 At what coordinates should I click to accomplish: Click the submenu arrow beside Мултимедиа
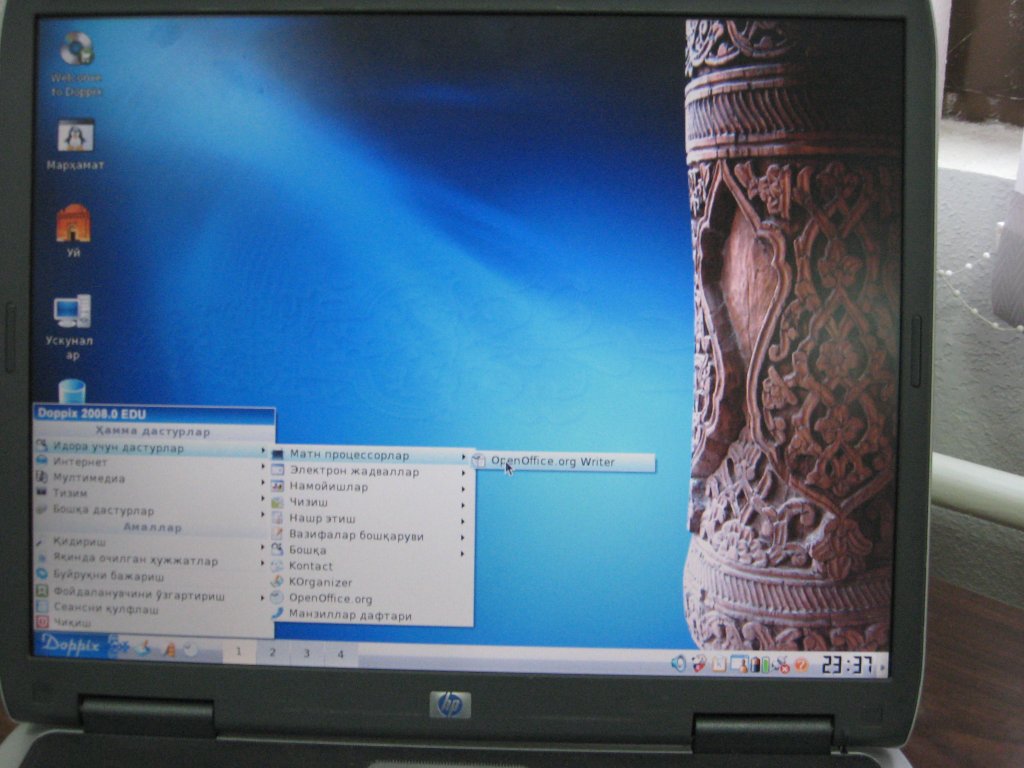pos(263,482)
